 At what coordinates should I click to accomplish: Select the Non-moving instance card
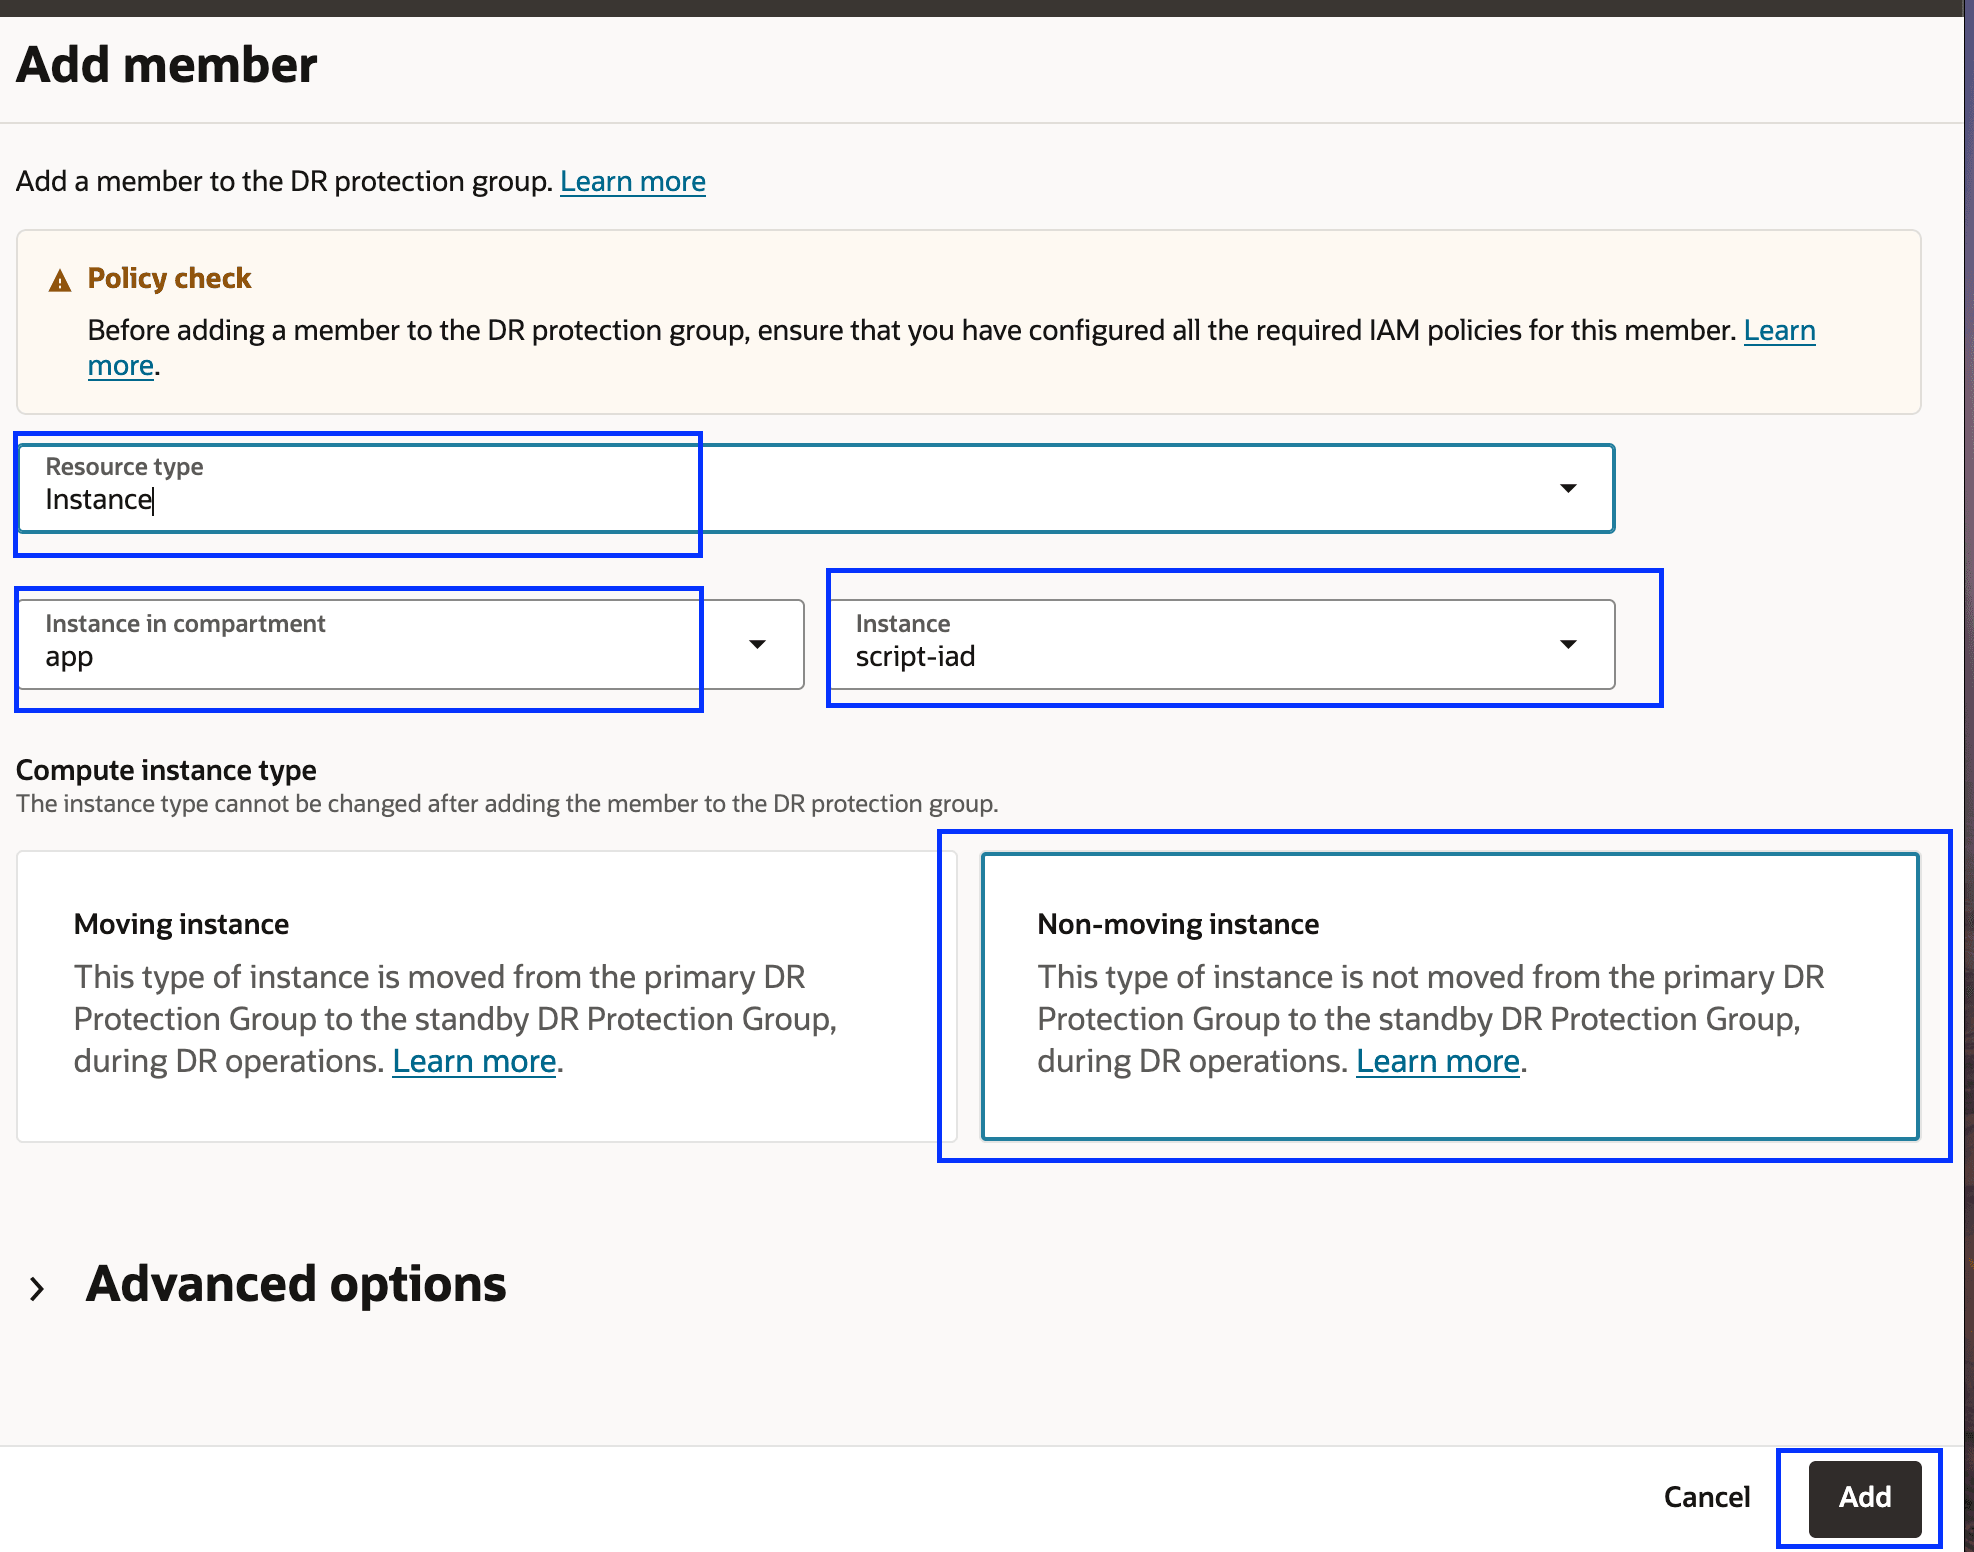pyautogui.click(x=1449, y=996)
